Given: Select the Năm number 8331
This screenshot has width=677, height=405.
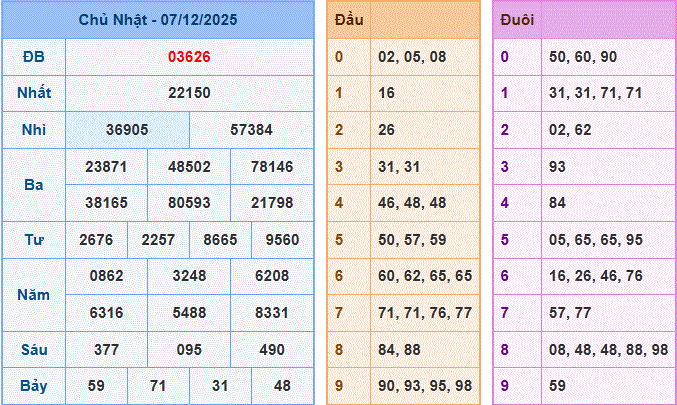Looking at the screenshot, I should click(272, 313).
